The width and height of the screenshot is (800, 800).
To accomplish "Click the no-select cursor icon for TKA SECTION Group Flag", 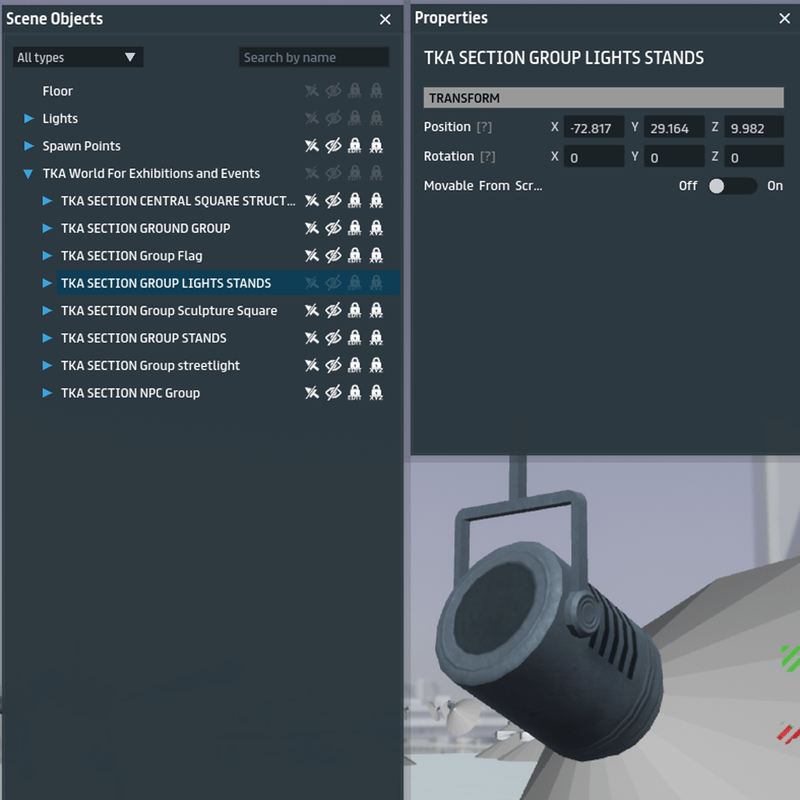I will click(x=312, y=256).
